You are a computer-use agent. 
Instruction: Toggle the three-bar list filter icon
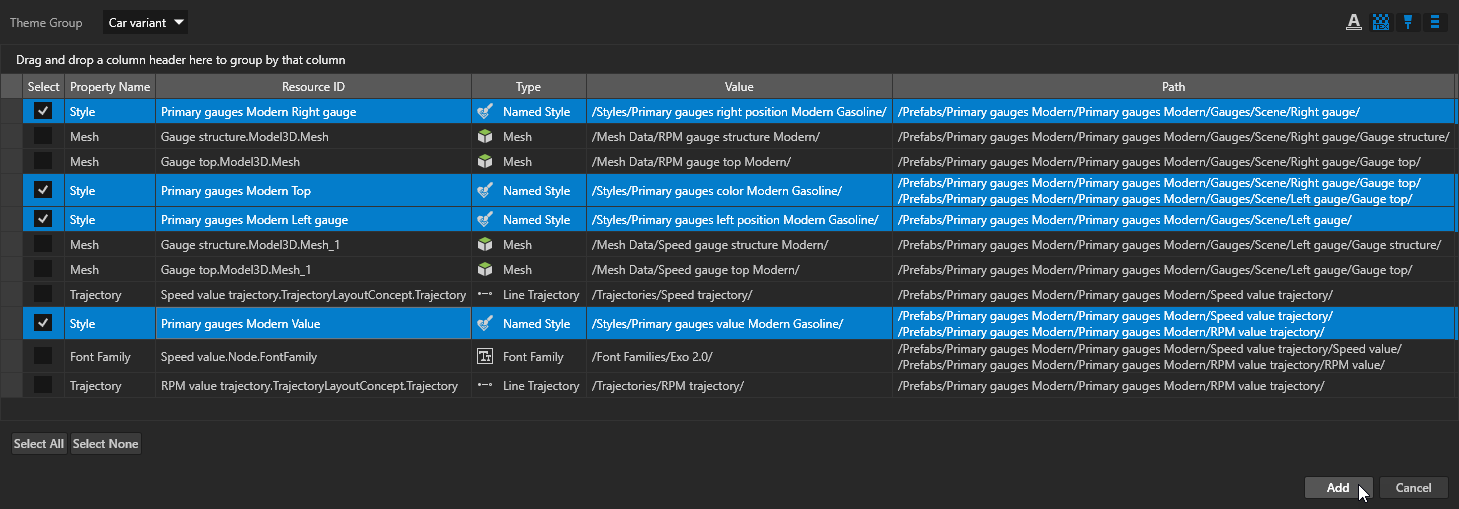point(1435,22)
